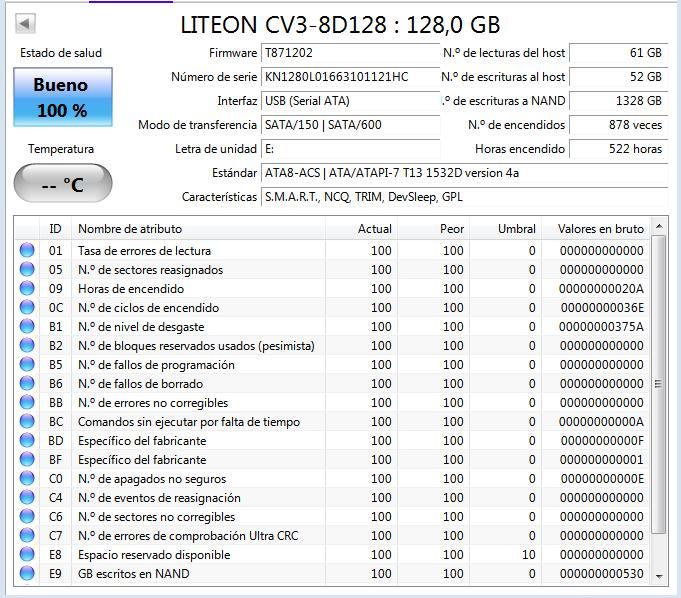The width and height of the screenshot is (681, 598).
Task: Select row N.º de fallos de borrado
Action: 332,383
